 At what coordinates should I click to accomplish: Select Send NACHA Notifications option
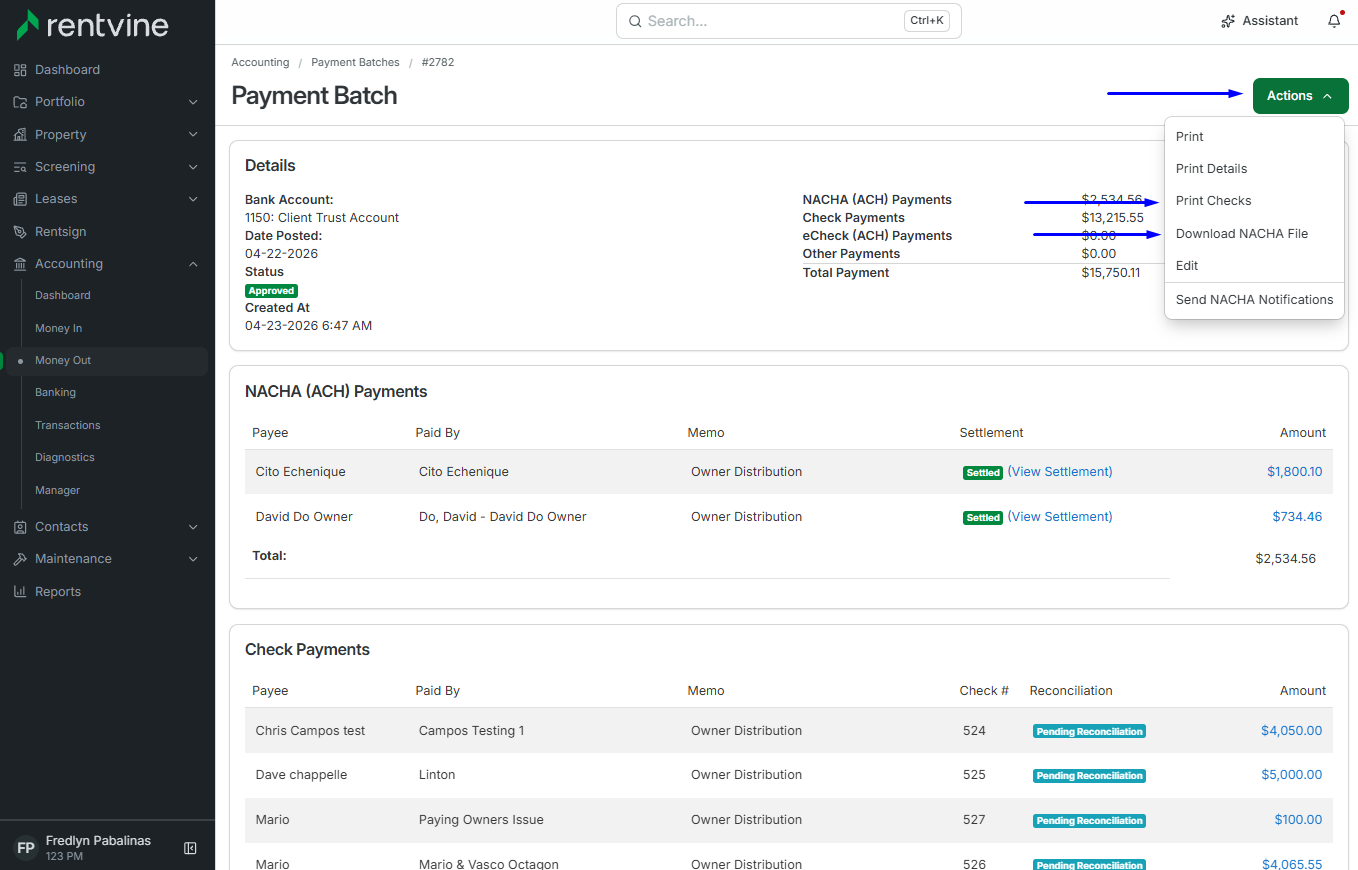click(1254, 300)
